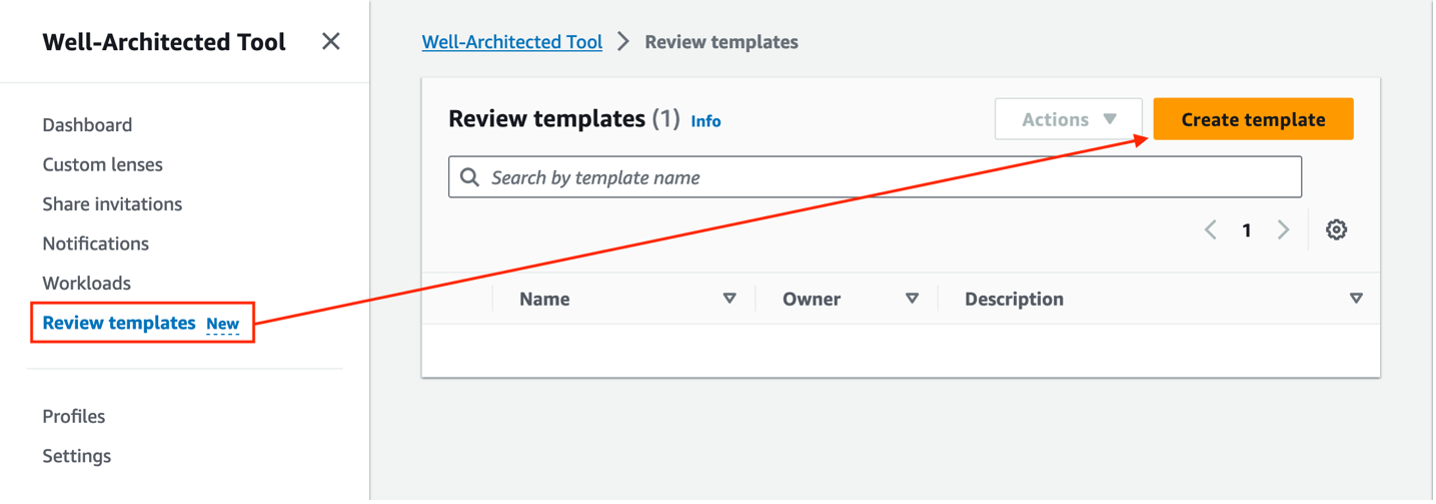Screen dimensions: 1436x504
Task: Open Dashboard in sidebar
Action: 87,125
